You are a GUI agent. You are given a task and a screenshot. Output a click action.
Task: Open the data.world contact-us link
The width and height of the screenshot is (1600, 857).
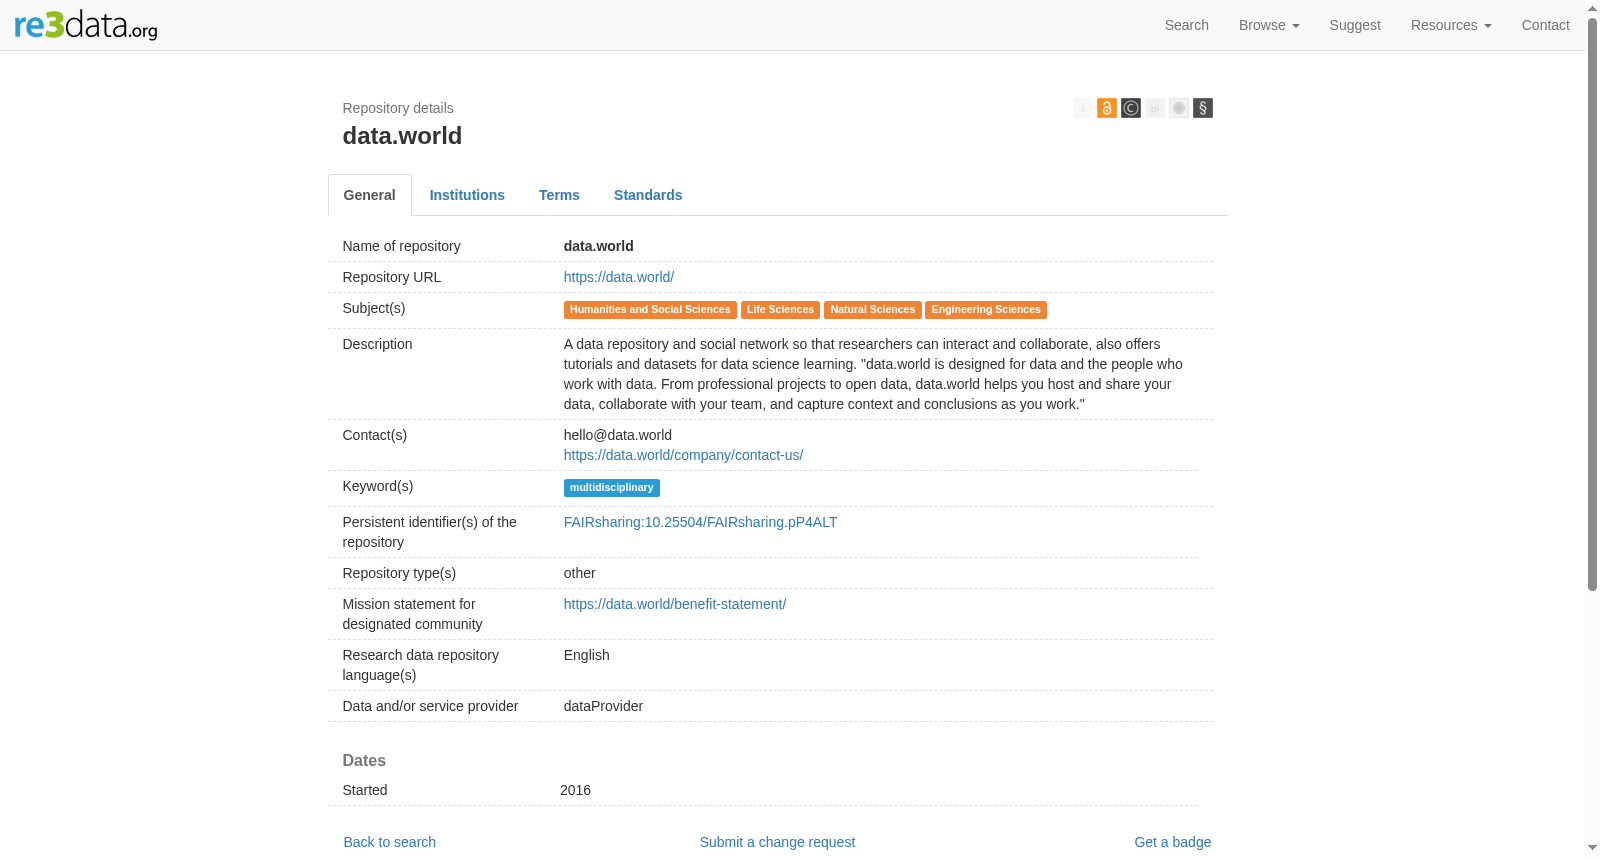coord(684,455)
